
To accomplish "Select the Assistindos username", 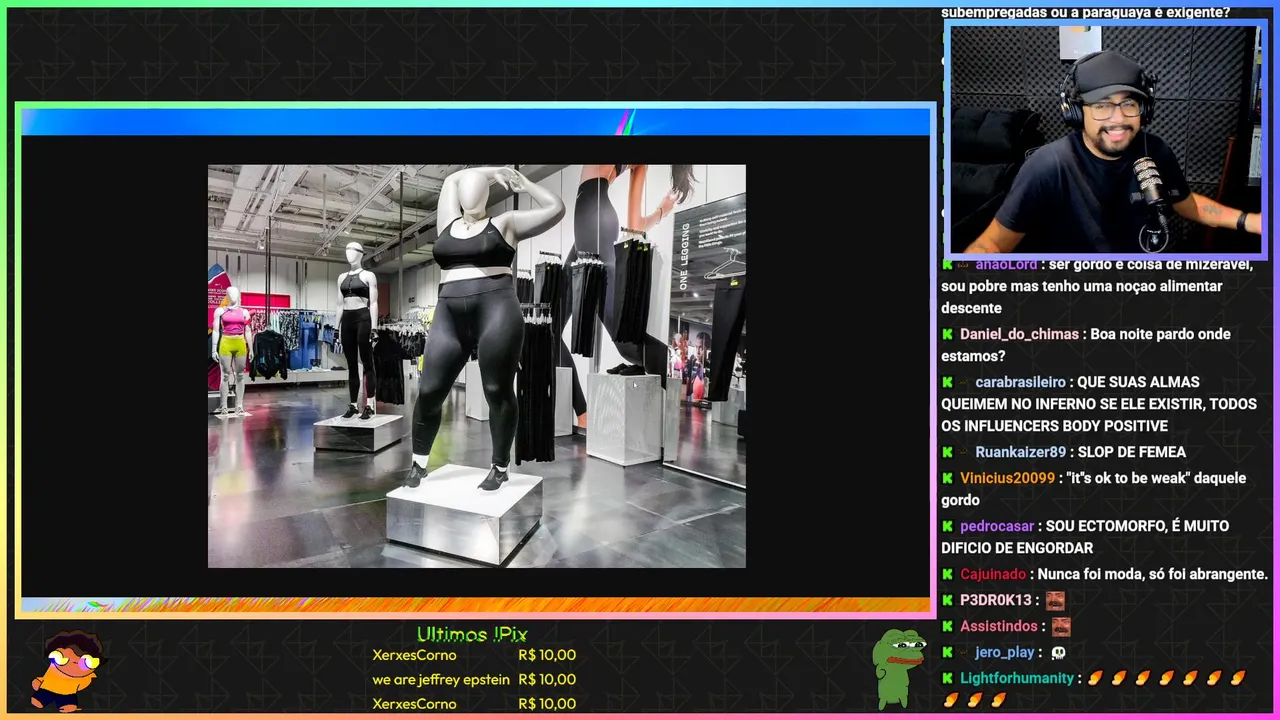I will point(999,626).
